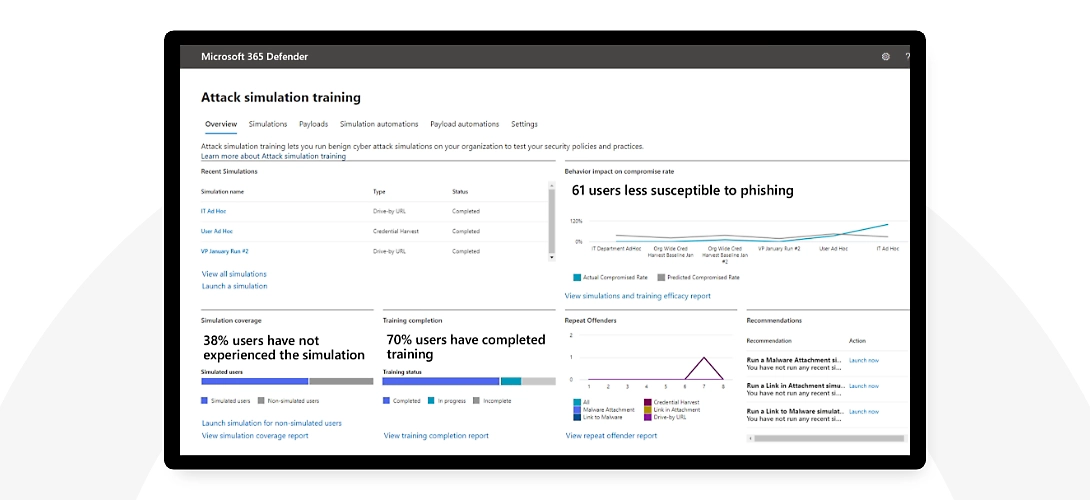Click the Simulated users legend square
Screen dimensions: 1090x500
tap(205, 401)
